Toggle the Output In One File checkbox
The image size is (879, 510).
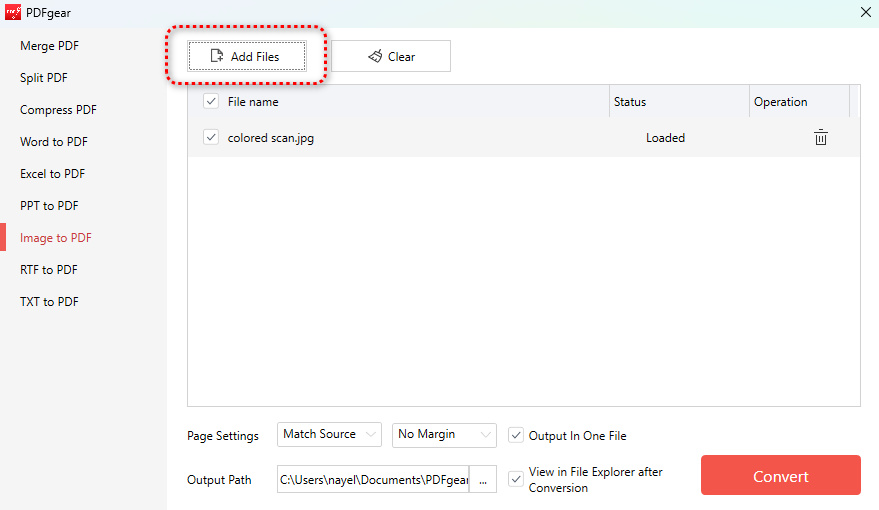(x=516, y=435)
